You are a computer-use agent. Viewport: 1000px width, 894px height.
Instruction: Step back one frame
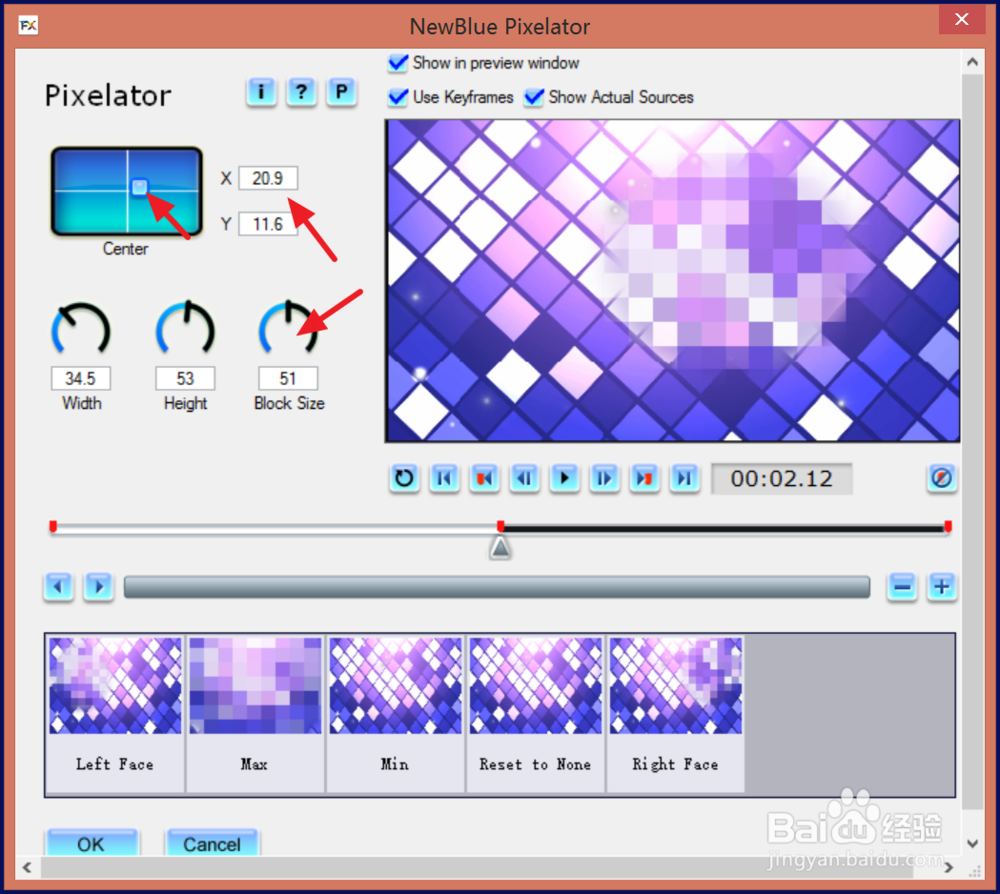point(524,478)
